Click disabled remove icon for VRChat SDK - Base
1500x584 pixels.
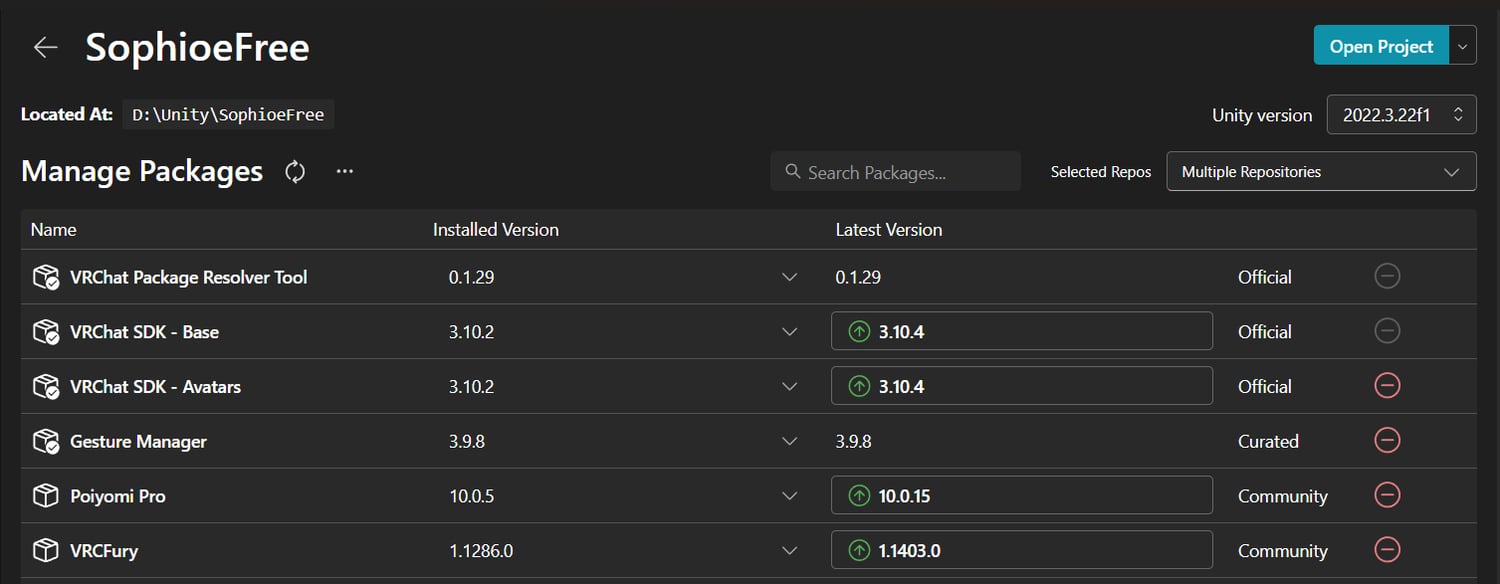coord(1387,330)
